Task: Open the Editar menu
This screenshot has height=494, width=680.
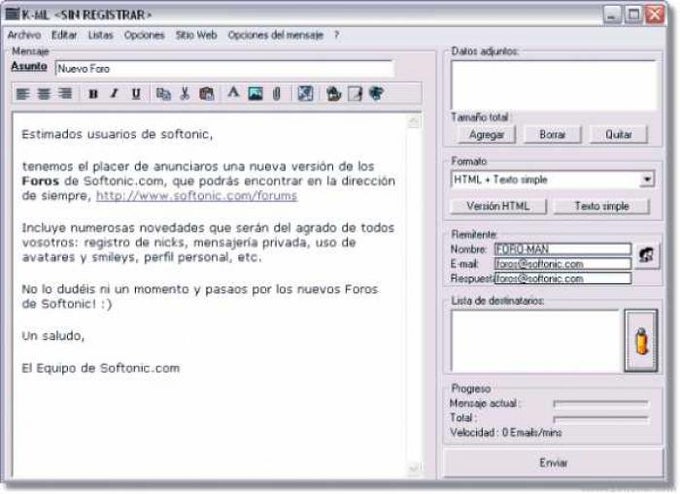Action: coord(64,35)
